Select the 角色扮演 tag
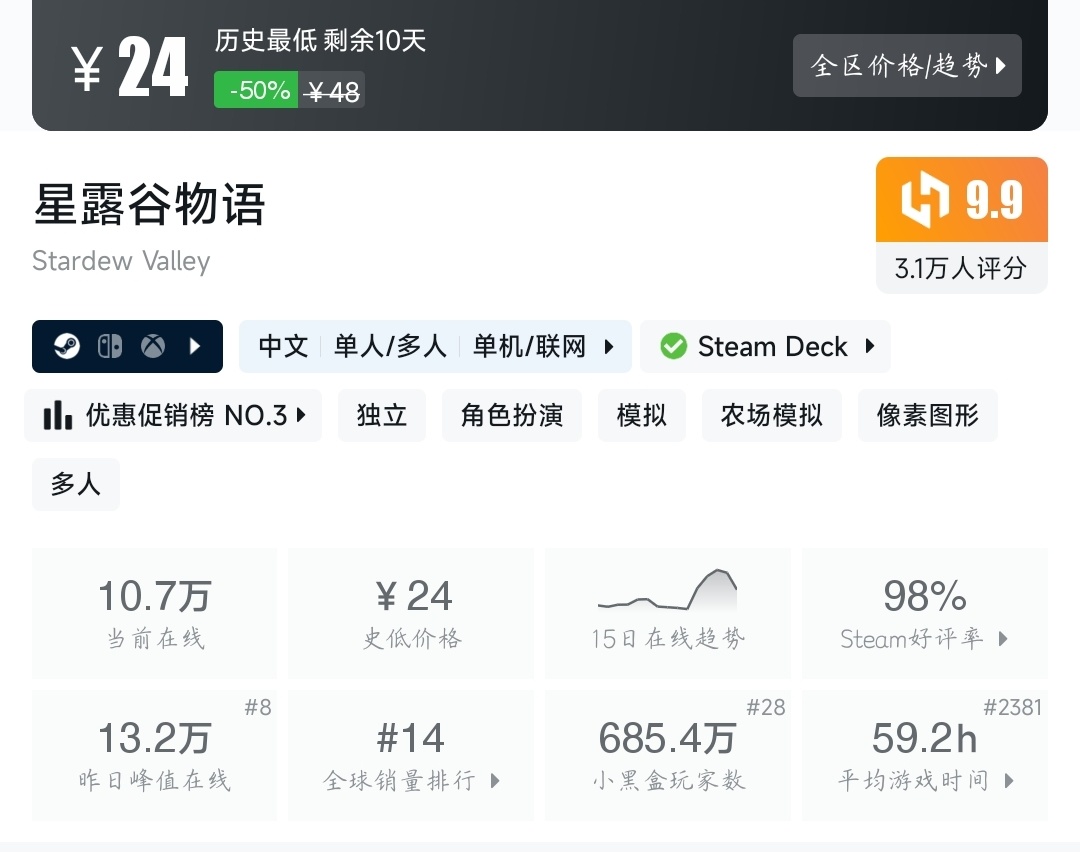Viewport: 1080px width, 852px height. (512, 415)
